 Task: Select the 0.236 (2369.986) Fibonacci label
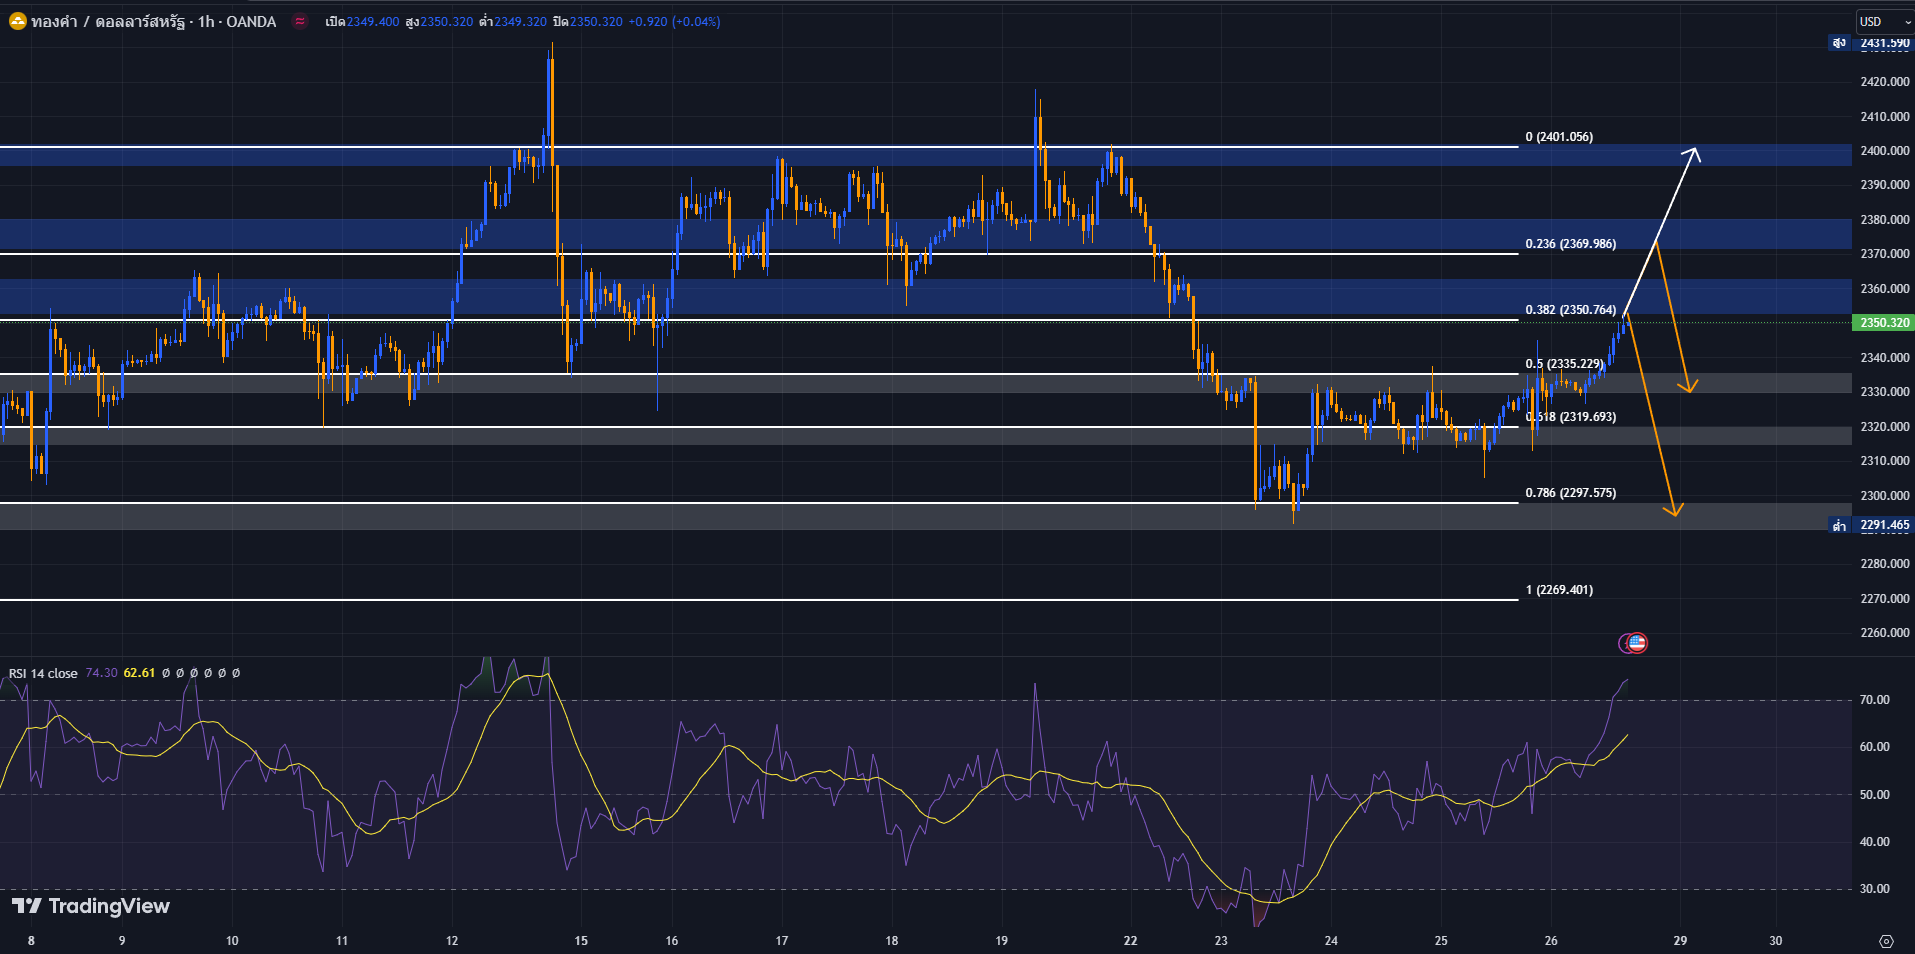point(1570,244)
